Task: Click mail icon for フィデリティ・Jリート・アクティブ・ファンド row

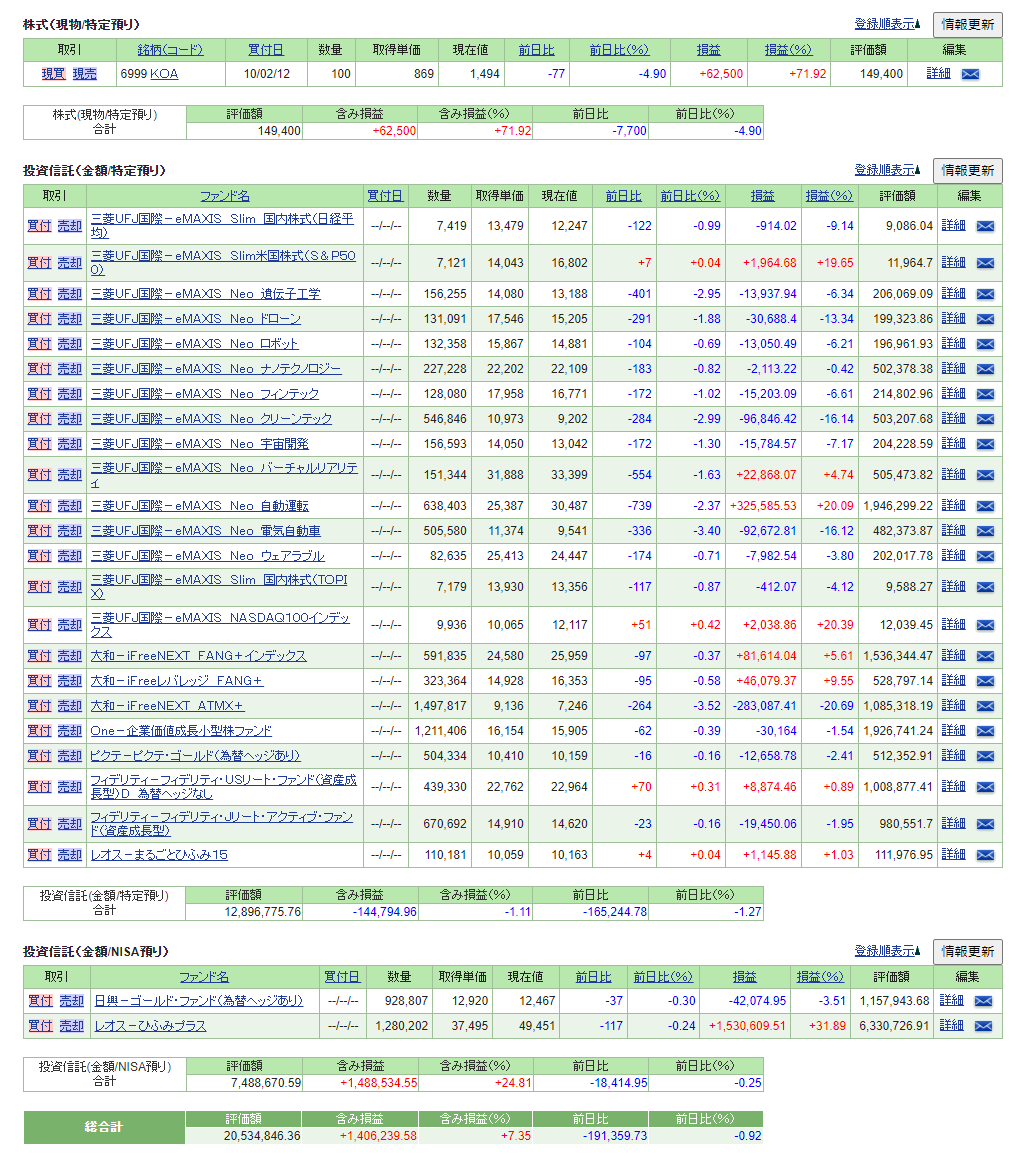Action: tap(985, 825)
